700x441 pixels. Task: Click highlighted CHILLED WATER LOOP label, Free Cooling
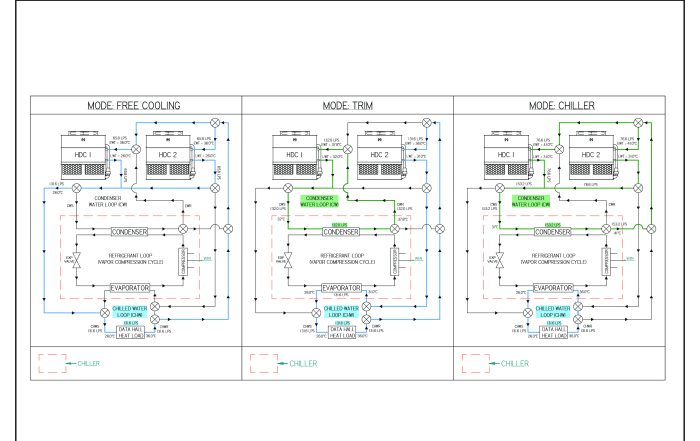point(130,312)
